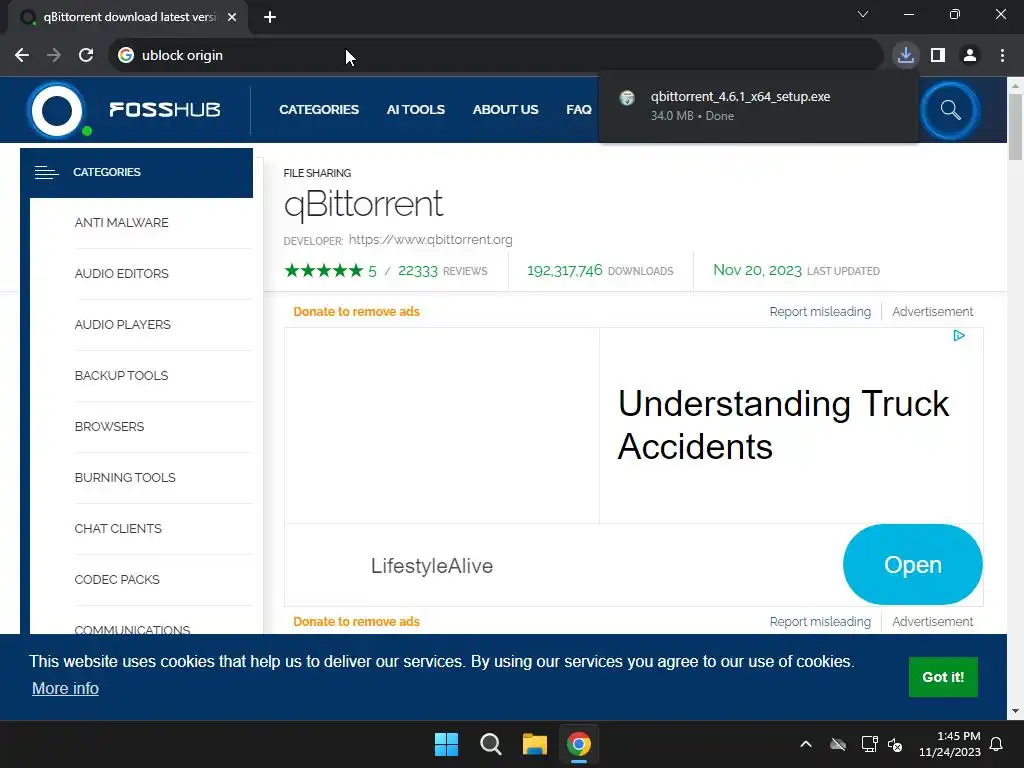
Task: Open the AI TOOLS nav item
Action: pos(415,110)
